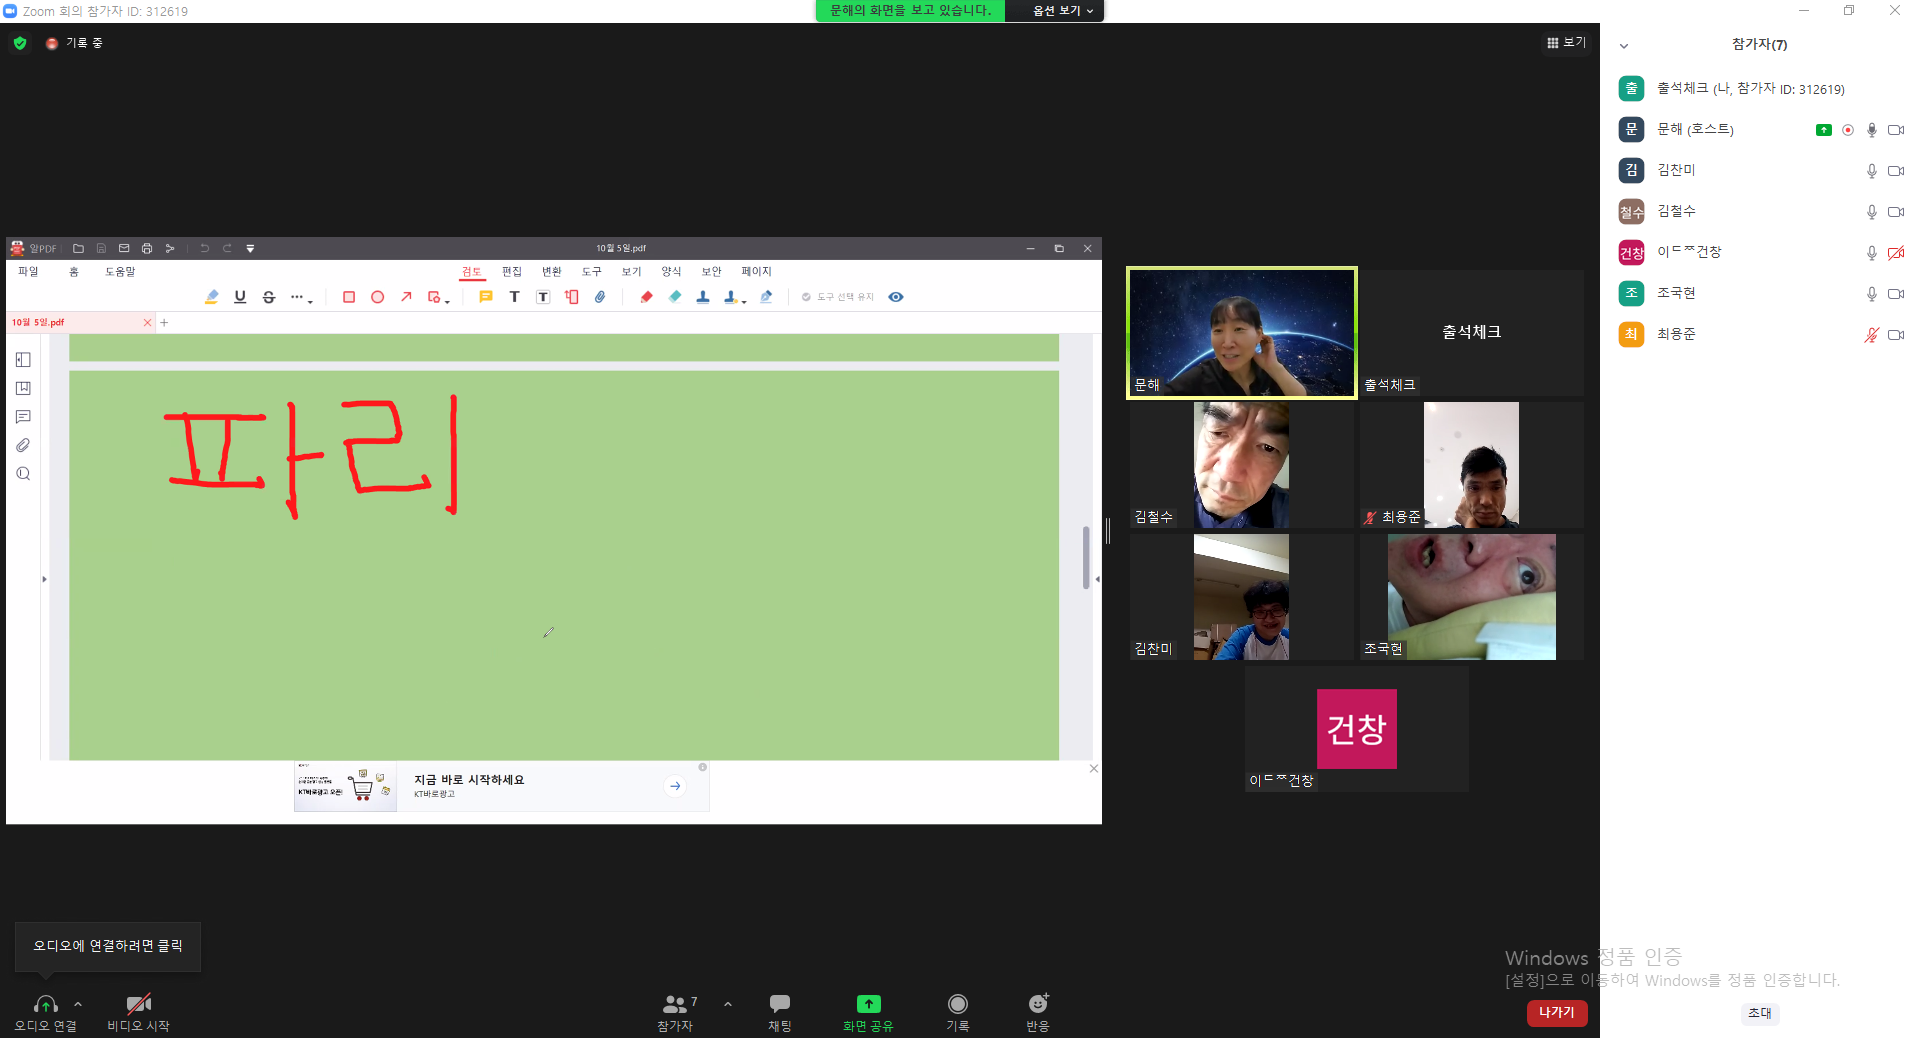Toggle the eye visibility icon in toolbar
Screen dimensions: 1920x1038
[x=896, y=297]
